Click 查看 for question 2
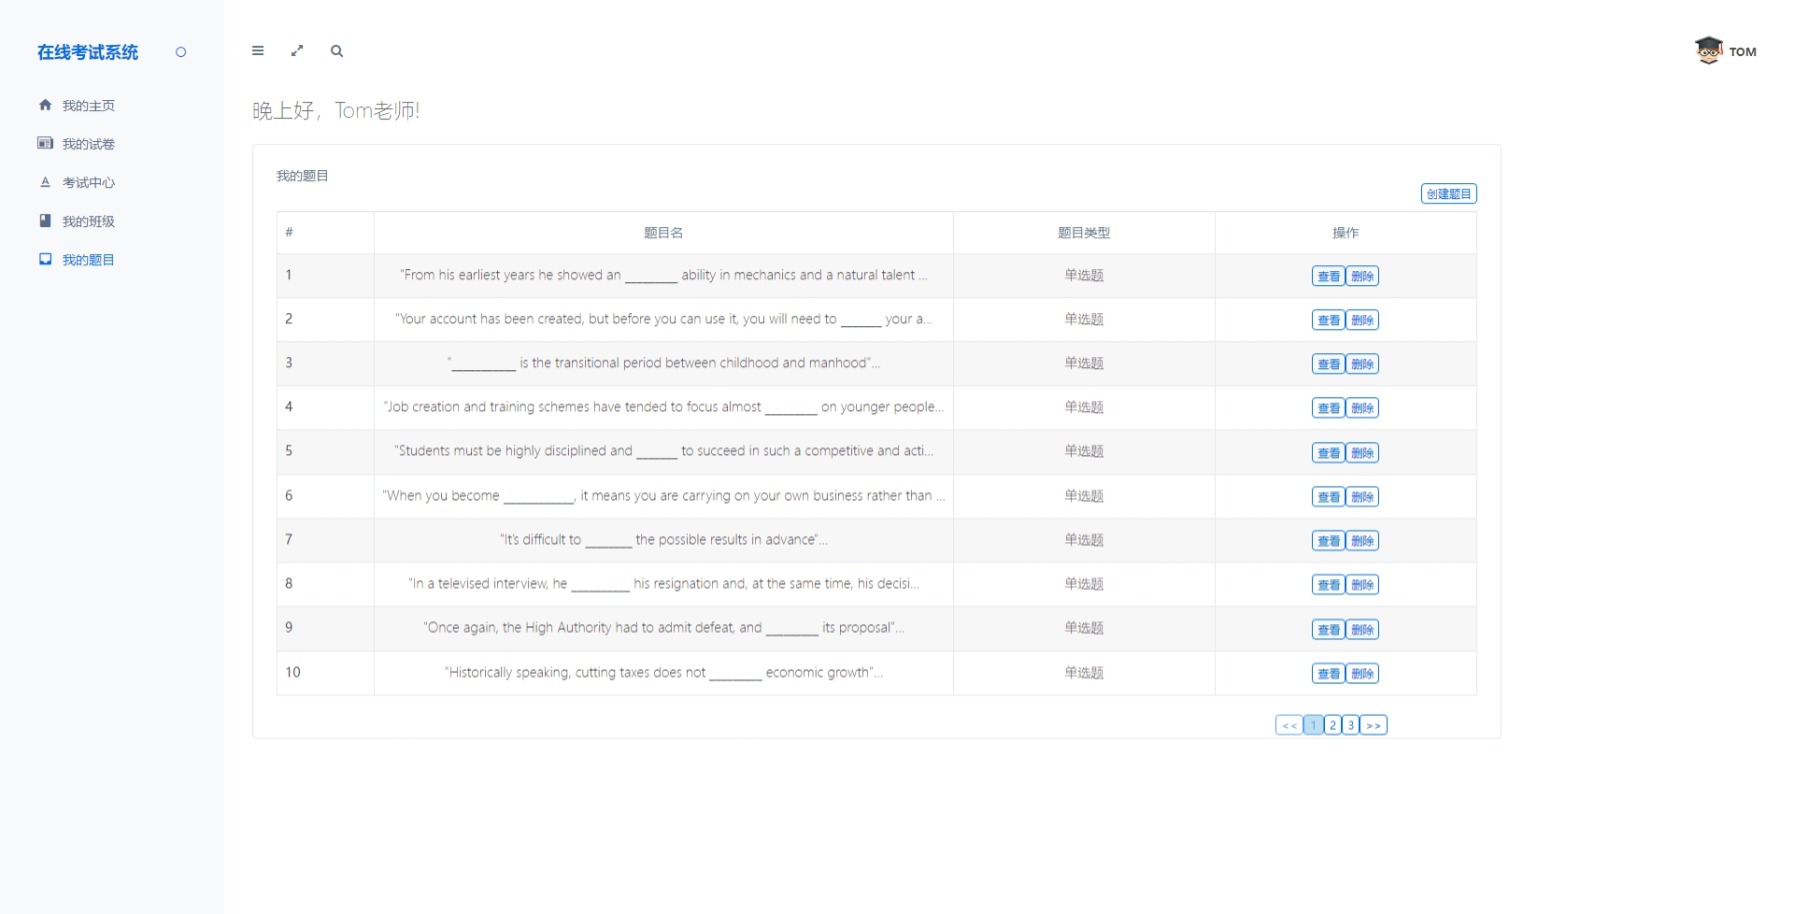This screenshot has height=914, width=1794. pos(1328,320)
